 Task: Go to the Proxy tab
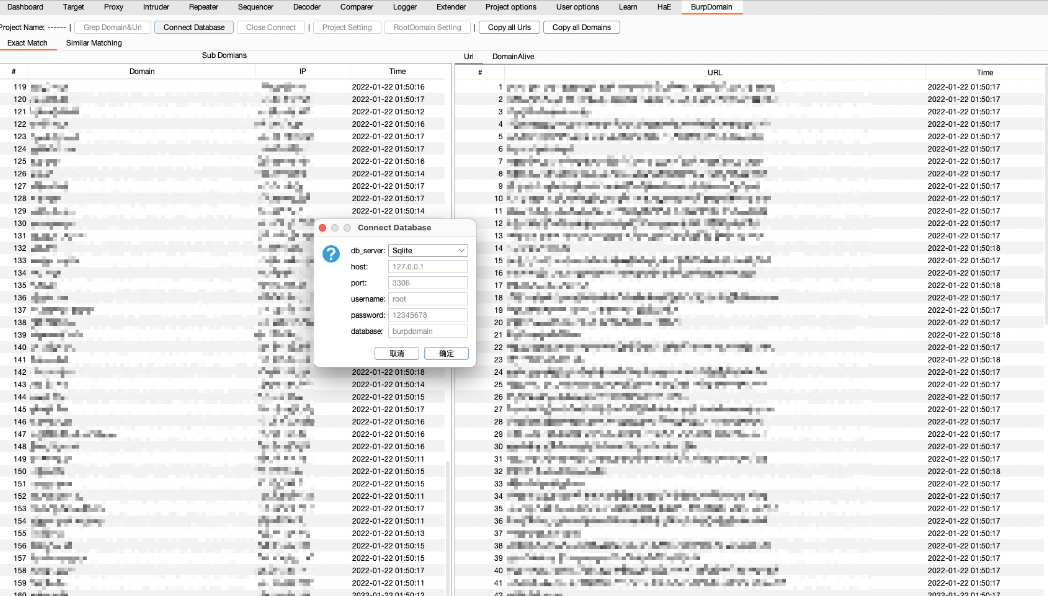tap(114, 7)
